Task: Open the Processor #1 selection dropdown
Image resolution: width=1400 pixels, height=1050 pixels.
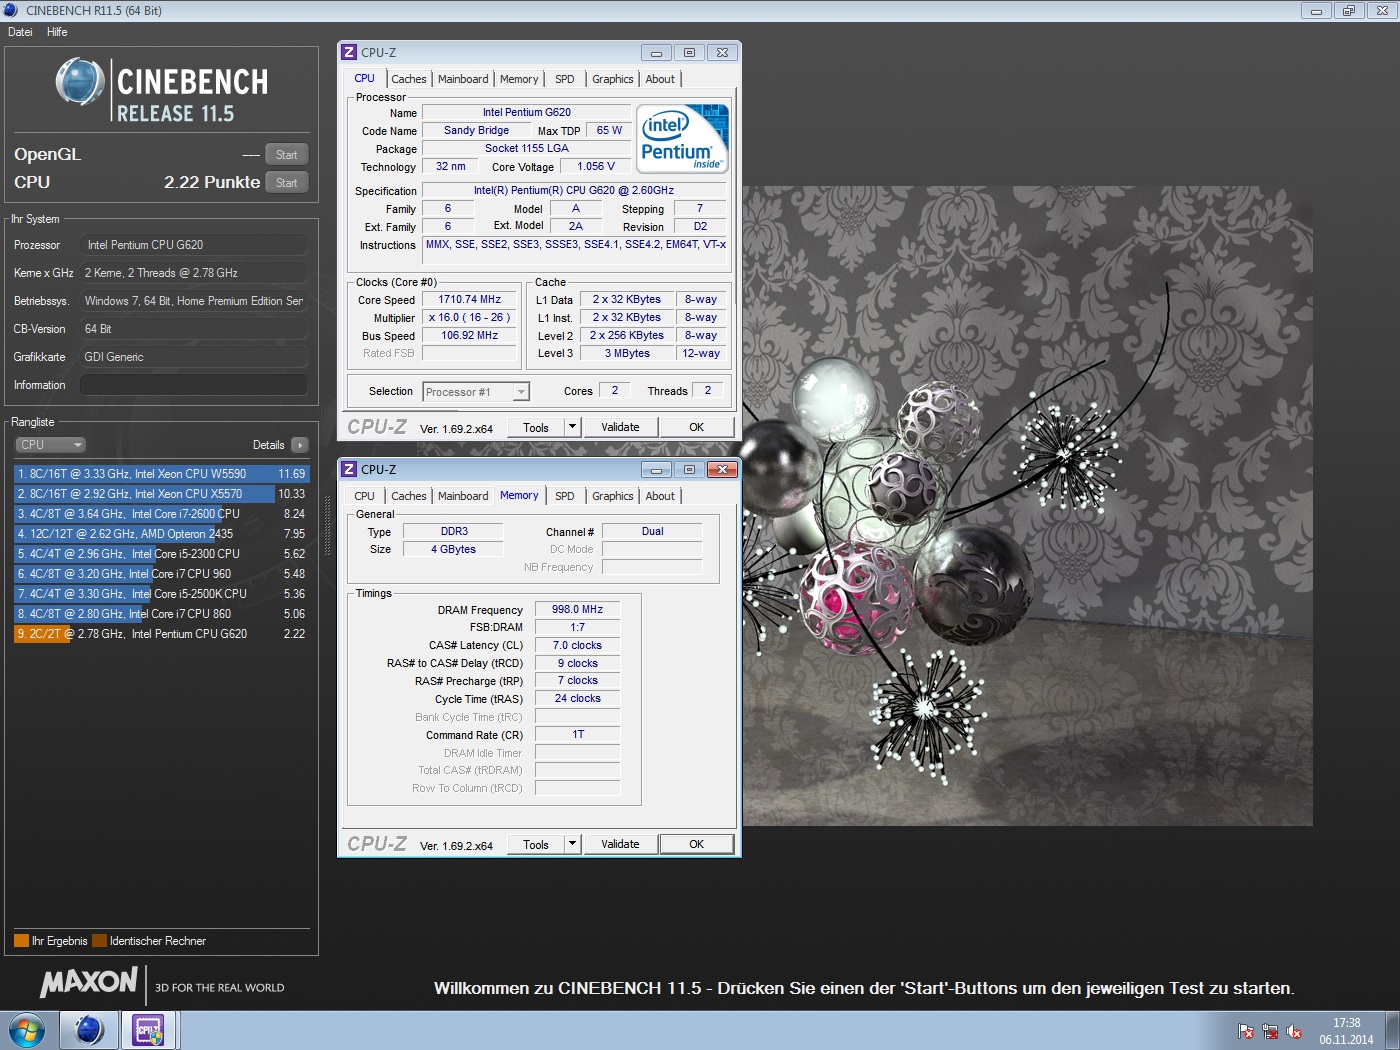Action: click(476, 392)
